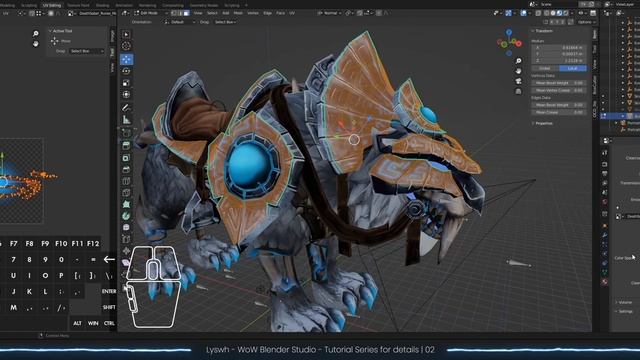The image size is (640, 360).
Task: Switch to Wireframe viewport shading
Action: 547,13
